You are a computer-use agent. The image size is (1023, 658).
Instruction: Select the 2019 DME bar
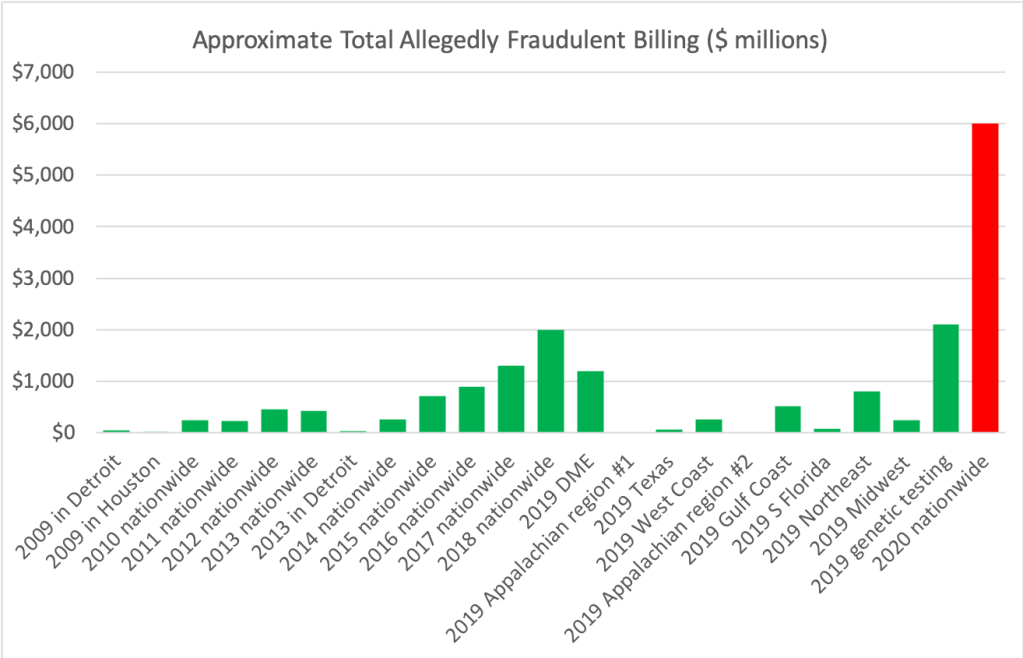(x=590, y=402)
